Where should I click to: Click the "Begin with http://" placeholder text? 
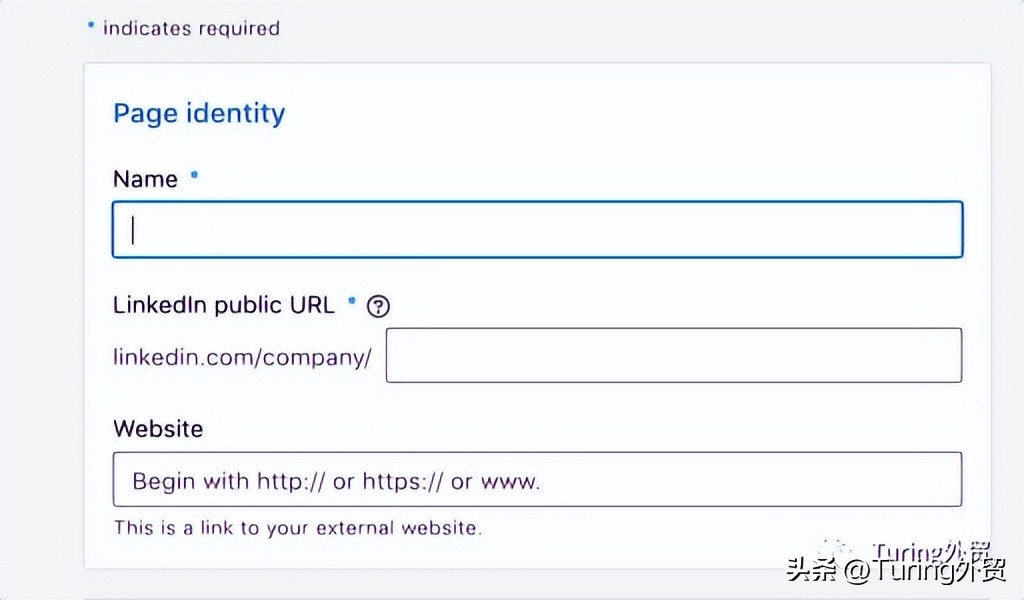point(336,481)
